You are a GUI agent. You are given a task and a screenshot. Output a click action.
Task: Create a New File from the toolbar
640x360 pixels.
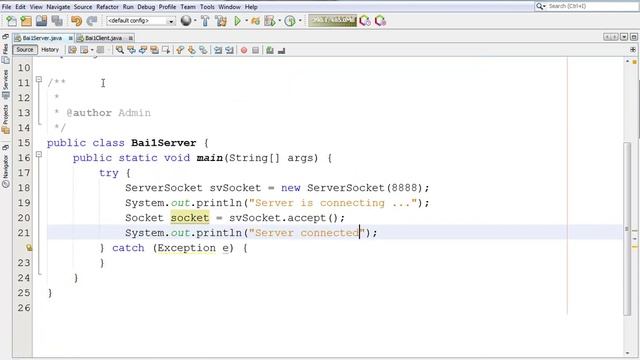tap(11, 21)
